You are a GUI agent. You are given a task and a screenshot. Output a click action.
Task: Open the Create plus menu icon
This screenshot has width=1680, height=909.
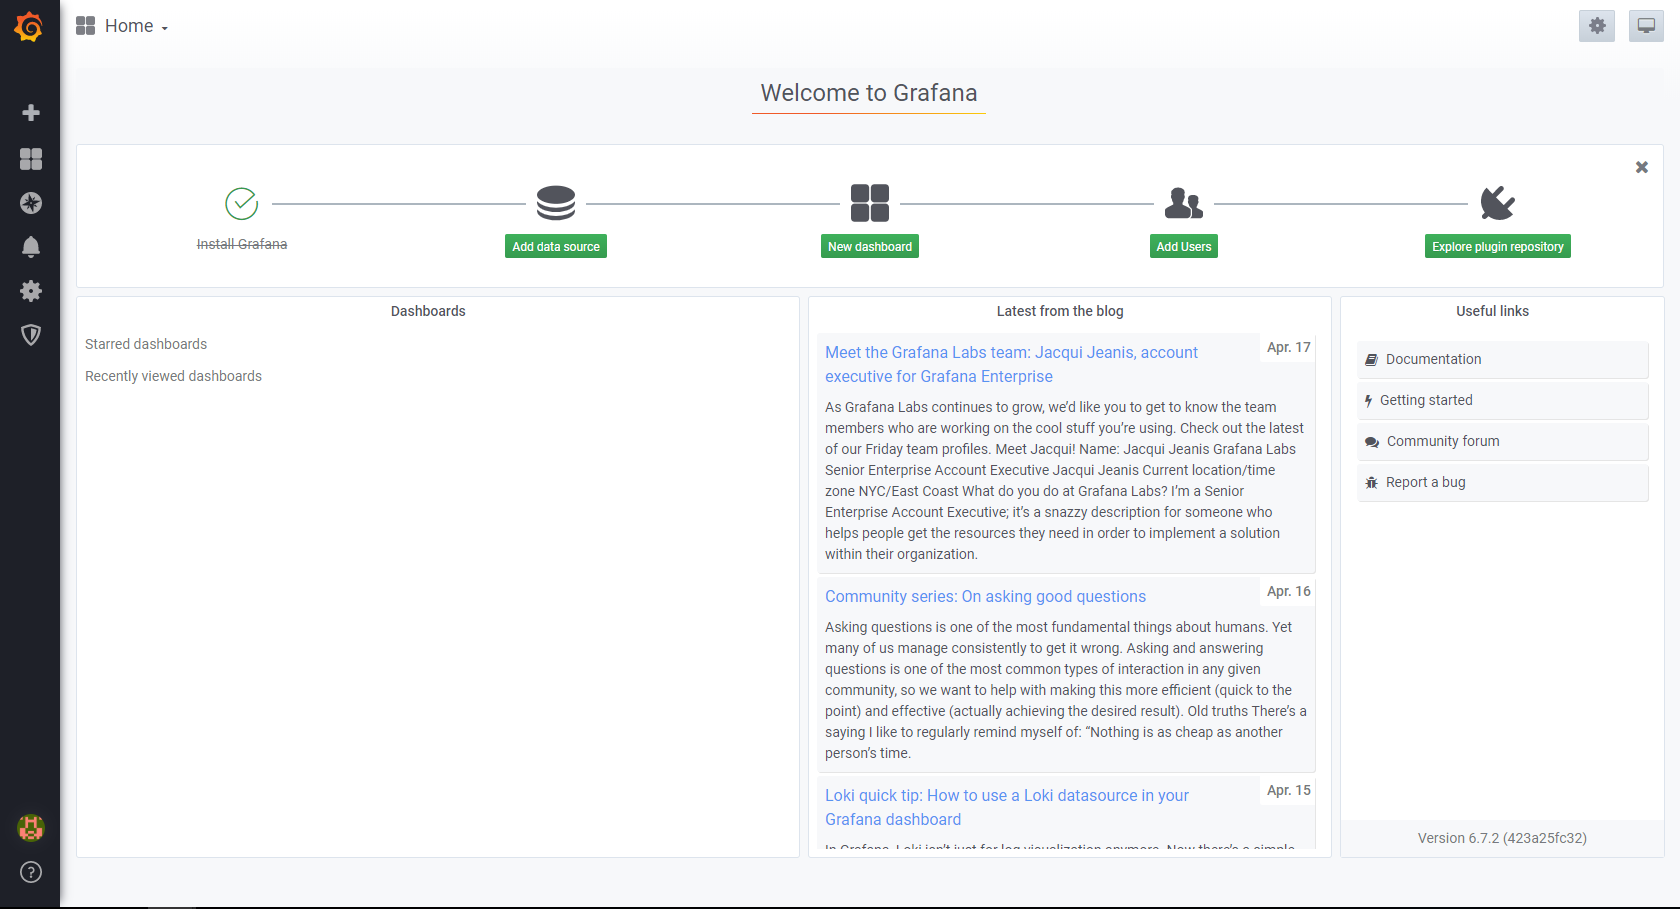tap(31, 113)
